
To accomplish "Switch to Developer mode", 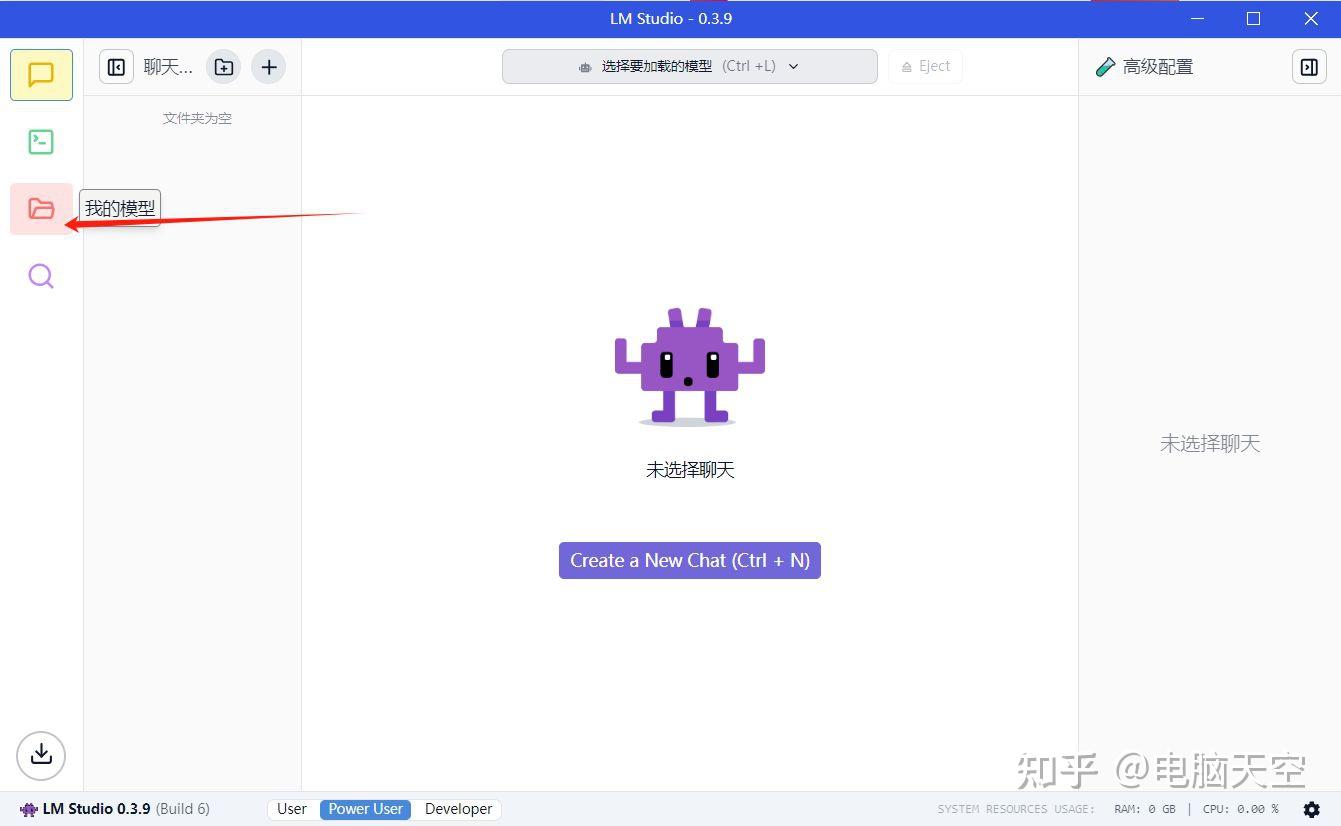I will 458,809.
